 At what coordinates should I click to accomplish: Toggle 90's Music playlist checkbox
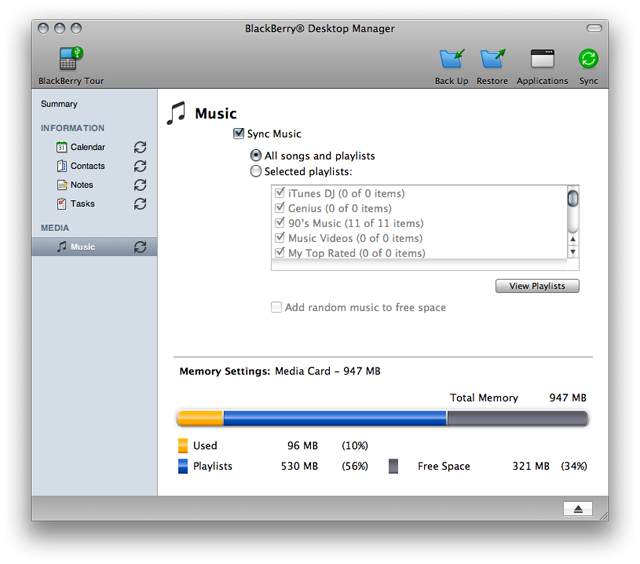(x=280, y=222)
